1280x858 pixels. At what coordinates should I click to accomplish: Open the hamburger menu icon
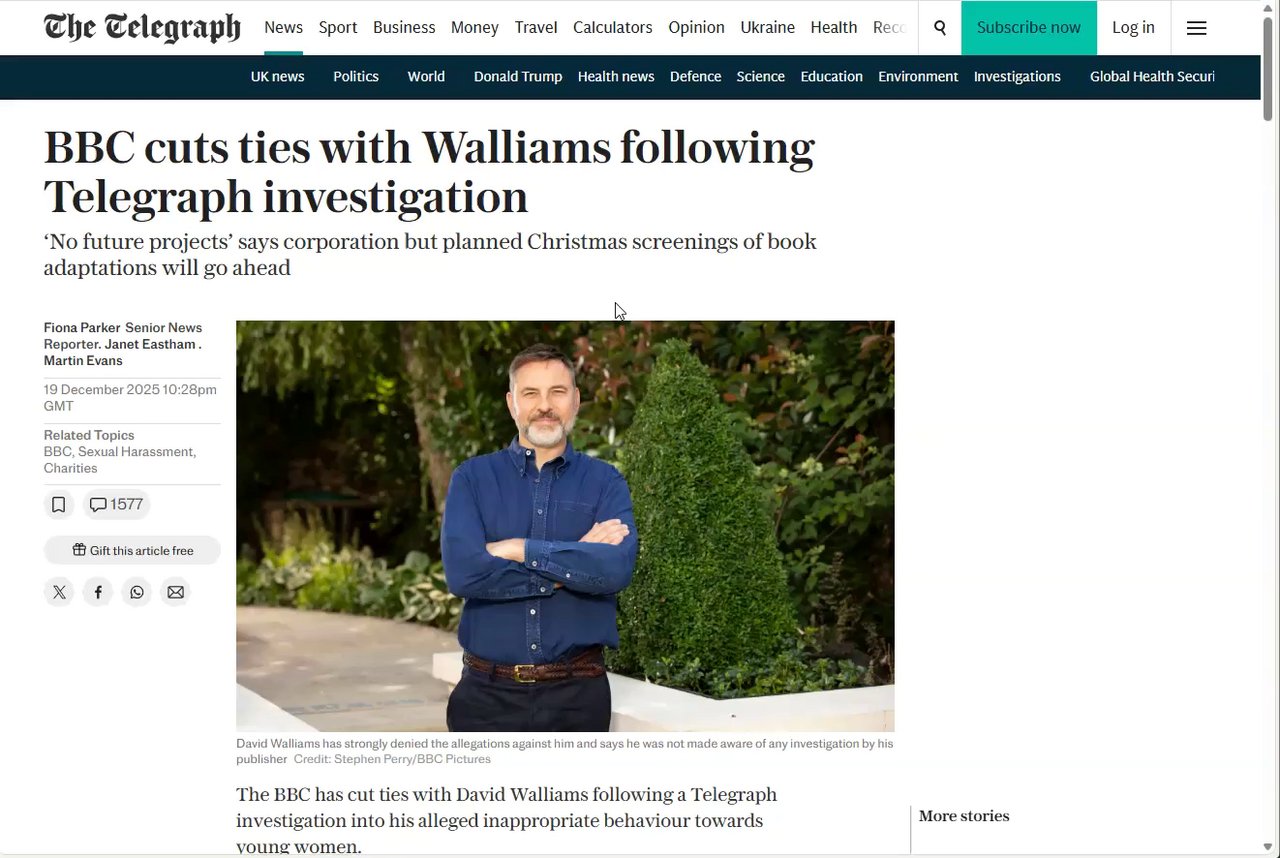(1196, 28)
